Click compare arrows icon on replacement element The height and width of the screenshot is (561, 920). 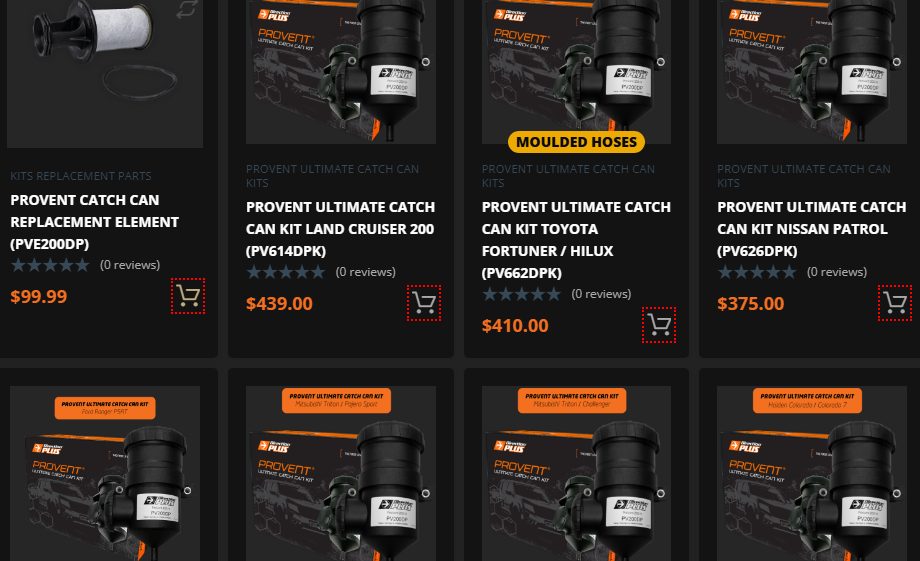point(187,9)
